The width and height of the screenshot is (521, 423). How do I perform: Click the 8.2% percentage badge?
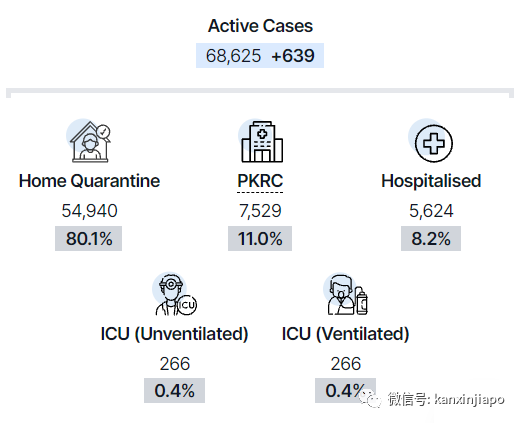click(x=431, y=239)
